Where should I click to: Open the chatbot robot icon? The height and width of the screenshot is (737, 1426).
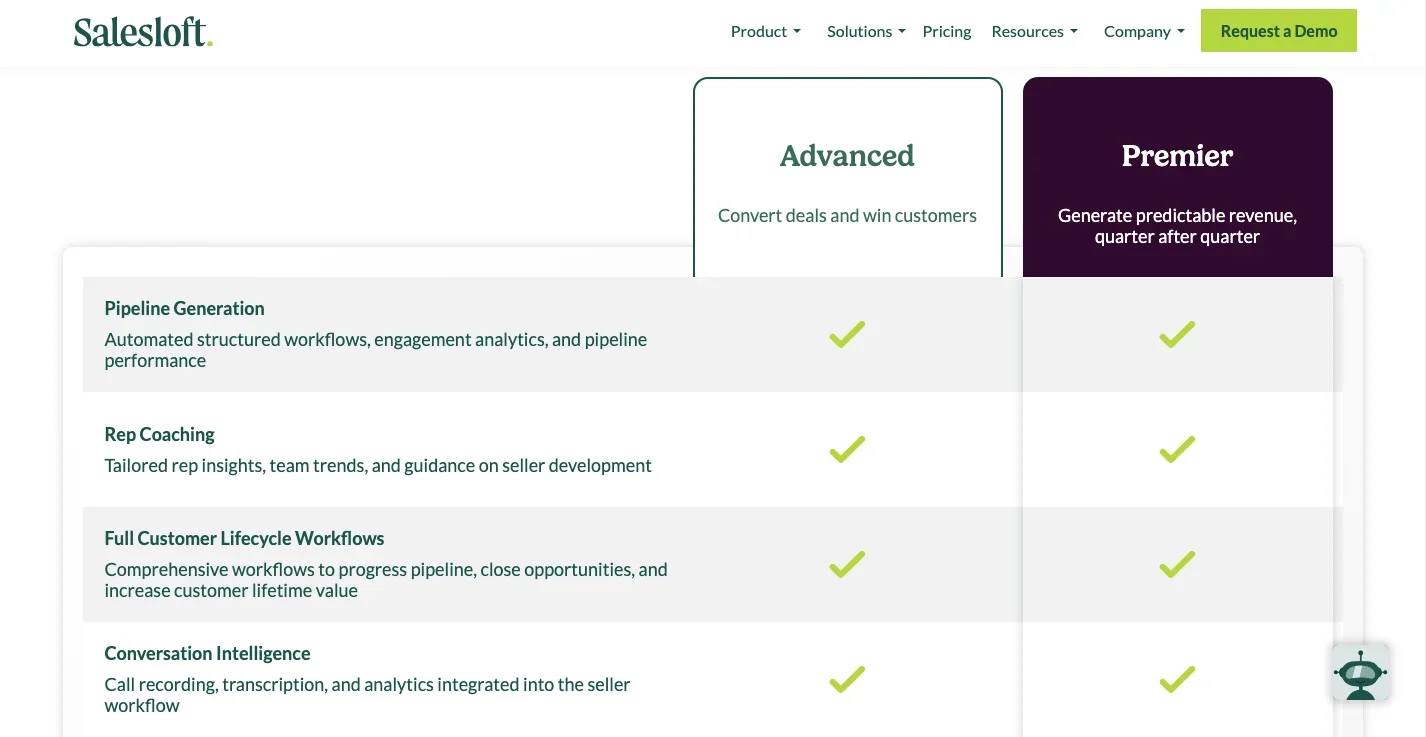1360,673
